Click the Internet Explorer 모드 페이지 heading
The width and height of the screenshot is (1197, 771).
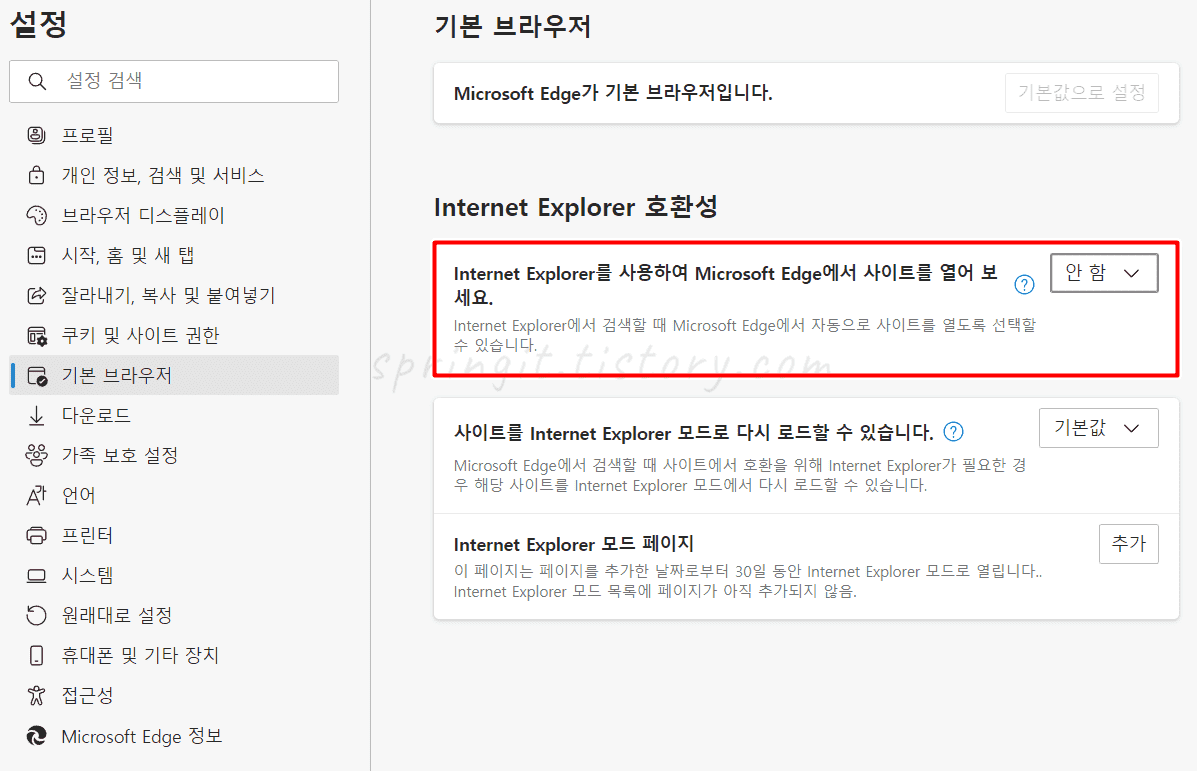(x=573, y=544)
